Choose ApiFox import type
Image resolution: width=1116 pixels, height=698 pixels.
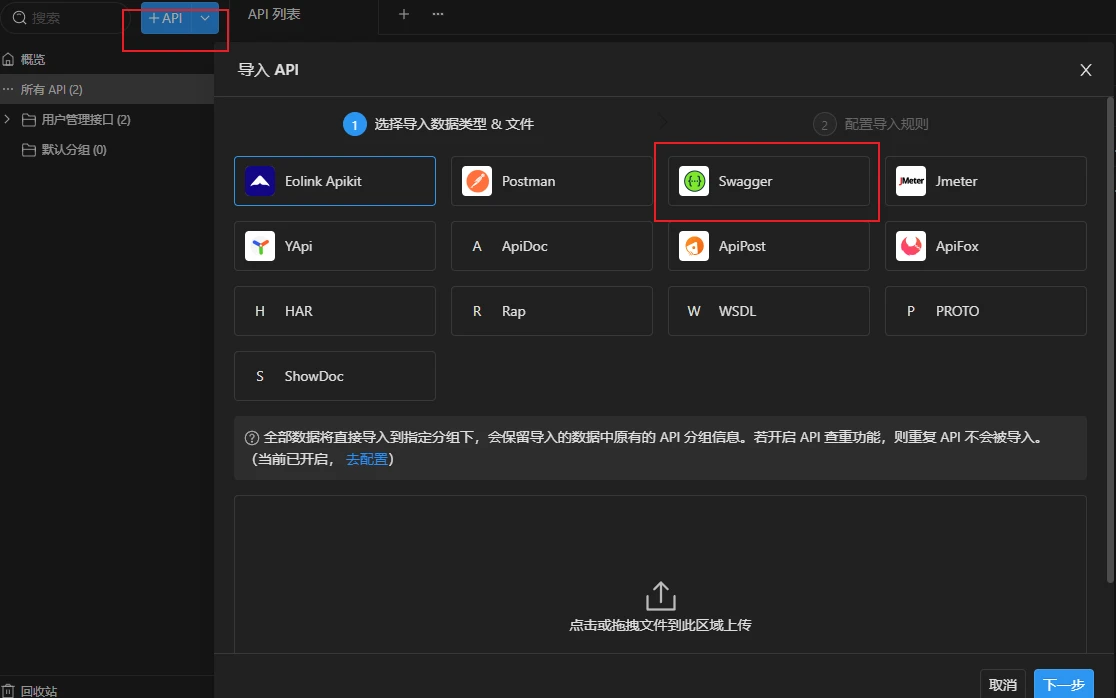pyautogui.click(x=986, y=246)
